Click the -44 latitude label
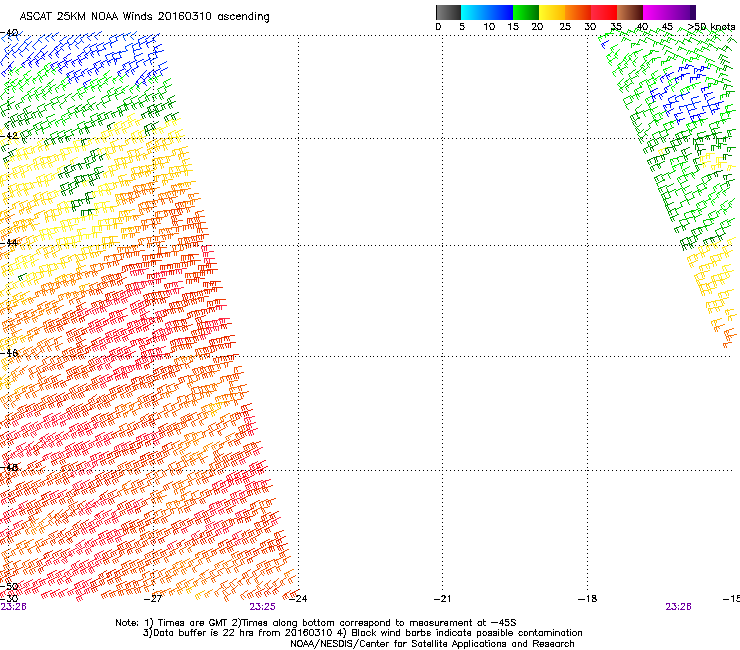The width and height of the screenshot is (740, 650). coord(9,243)
